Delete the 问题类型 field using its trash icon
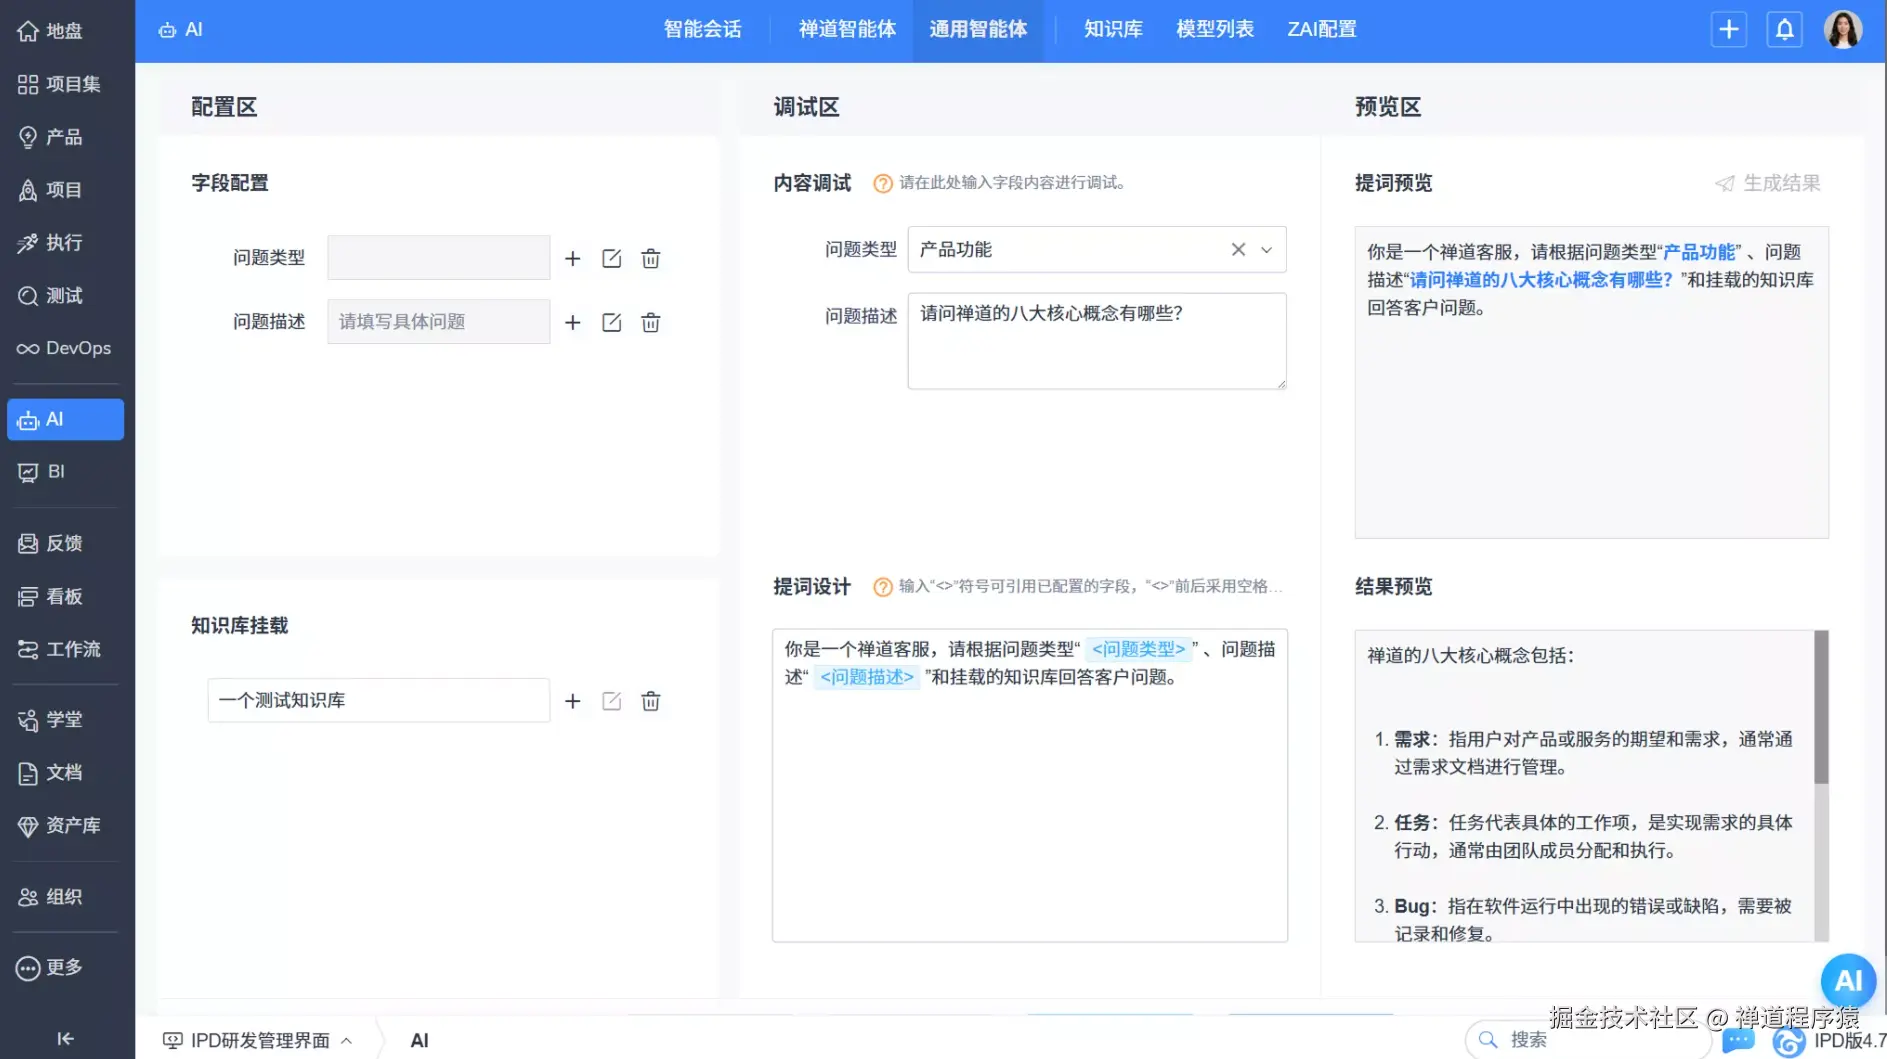Viewport: 1887px width, 1059px height. coord(650,257)
